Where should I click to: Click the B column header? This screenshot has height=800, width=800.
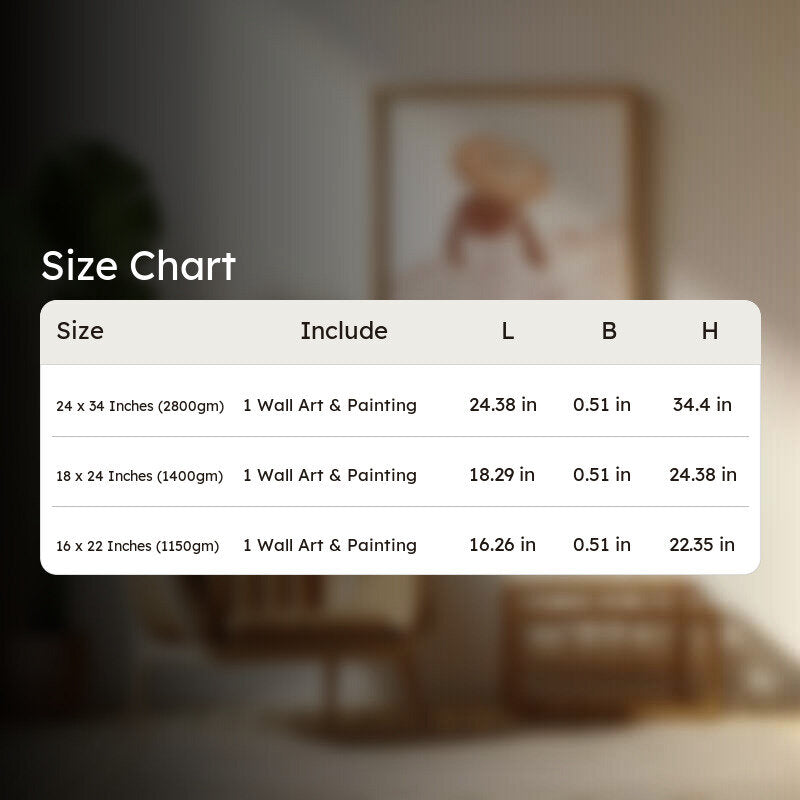(609, 331)
